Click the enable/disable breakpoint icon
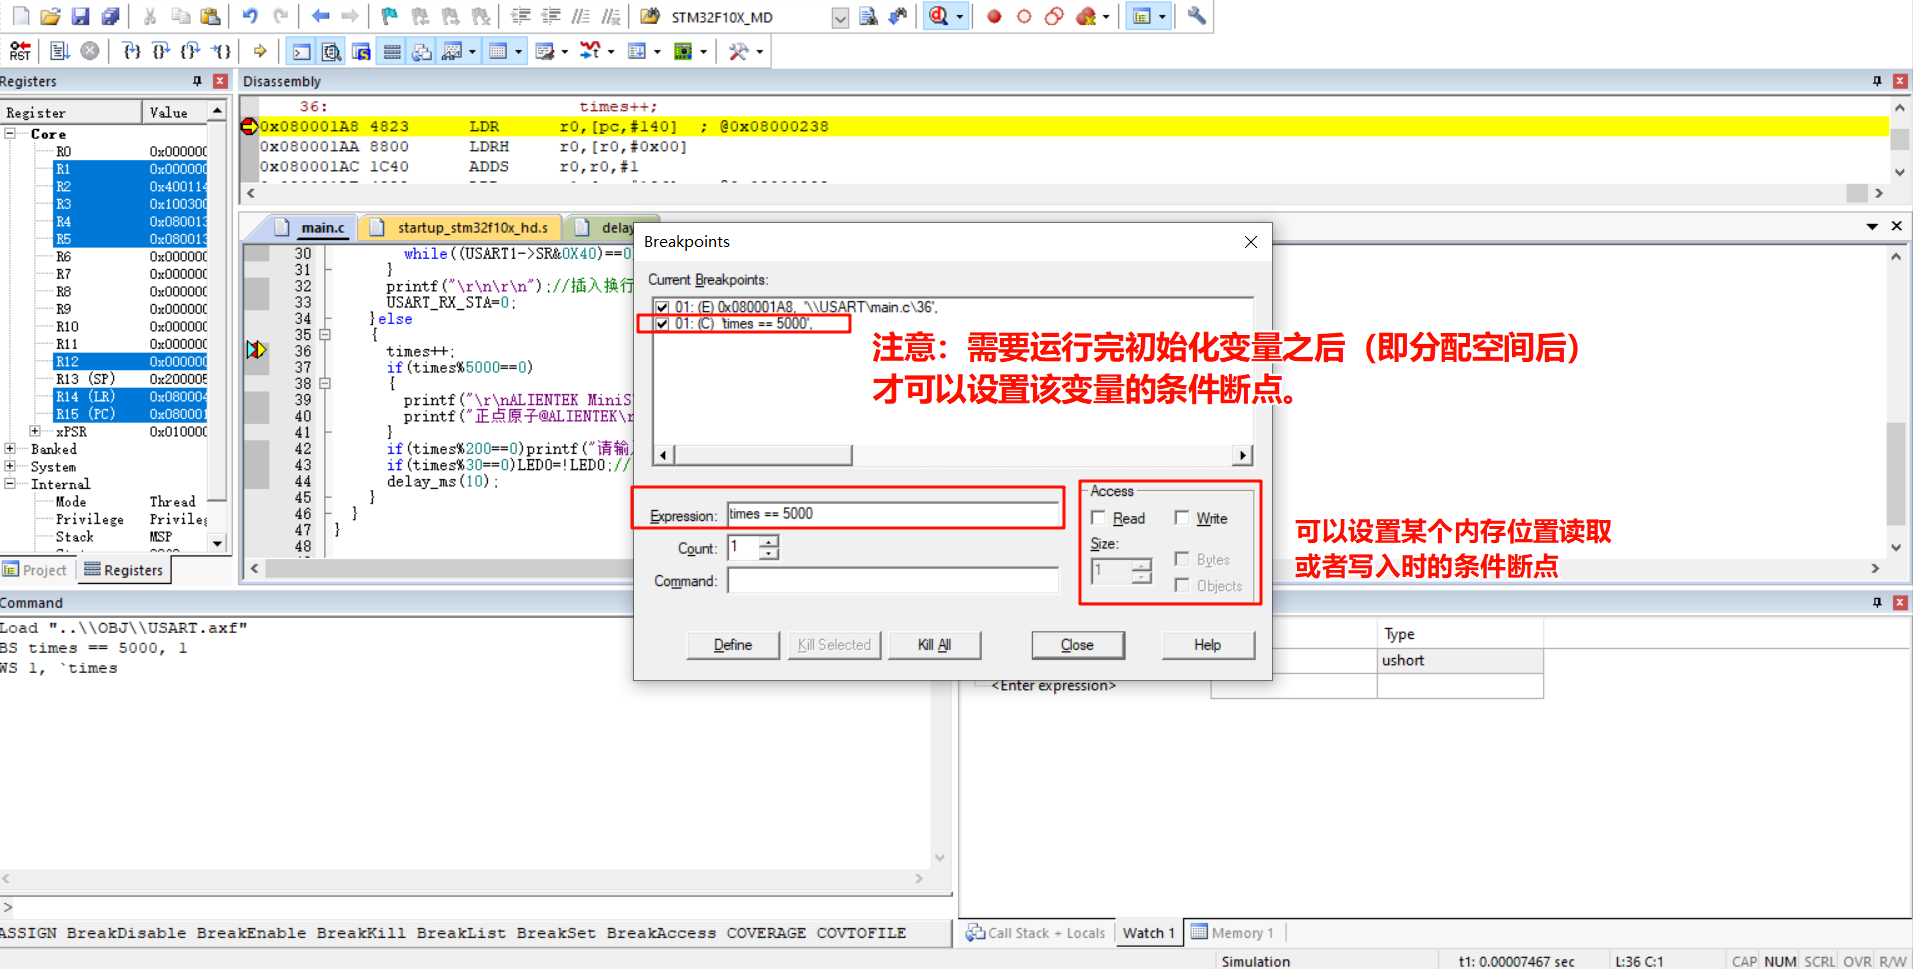Screen dimensions: 1913x969 point(1024,16)
